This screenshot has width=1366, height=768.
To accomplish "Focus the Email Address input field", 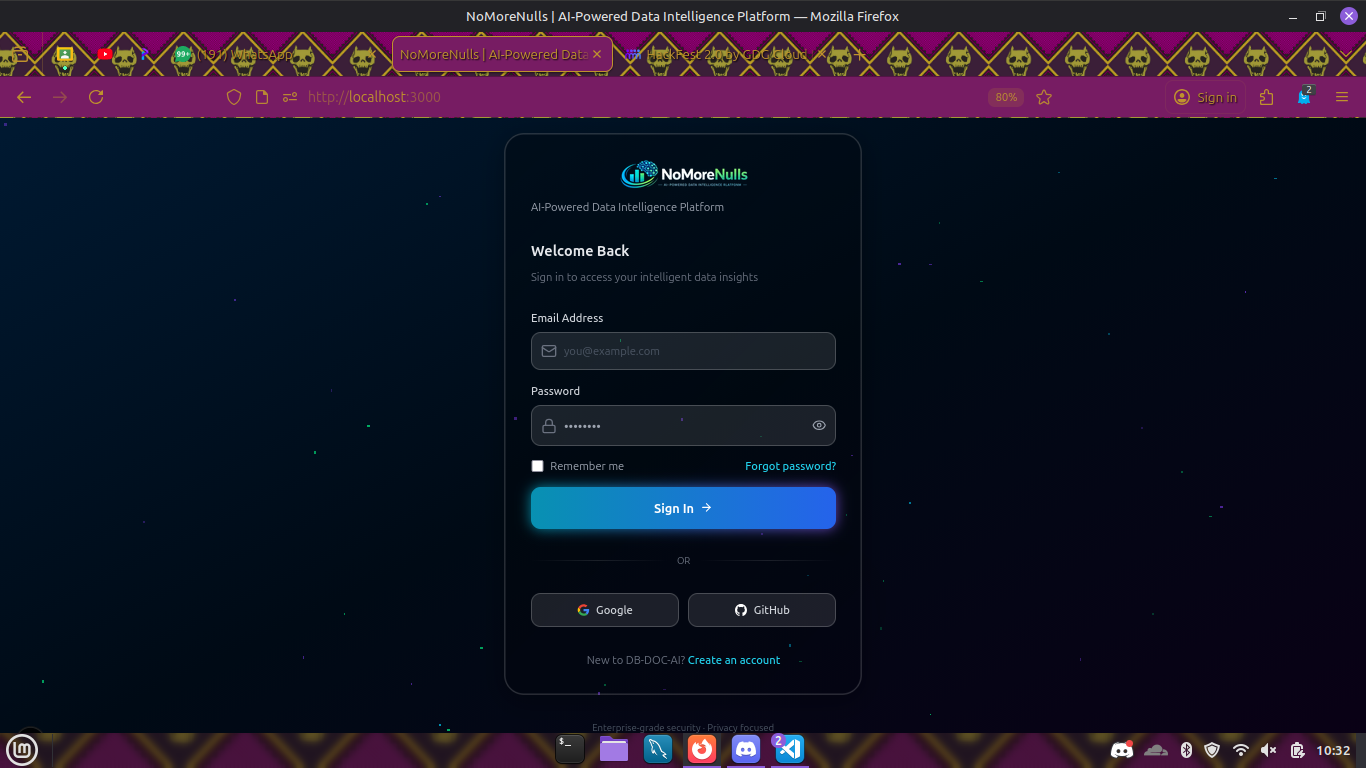I will click(x=683, y=351).
